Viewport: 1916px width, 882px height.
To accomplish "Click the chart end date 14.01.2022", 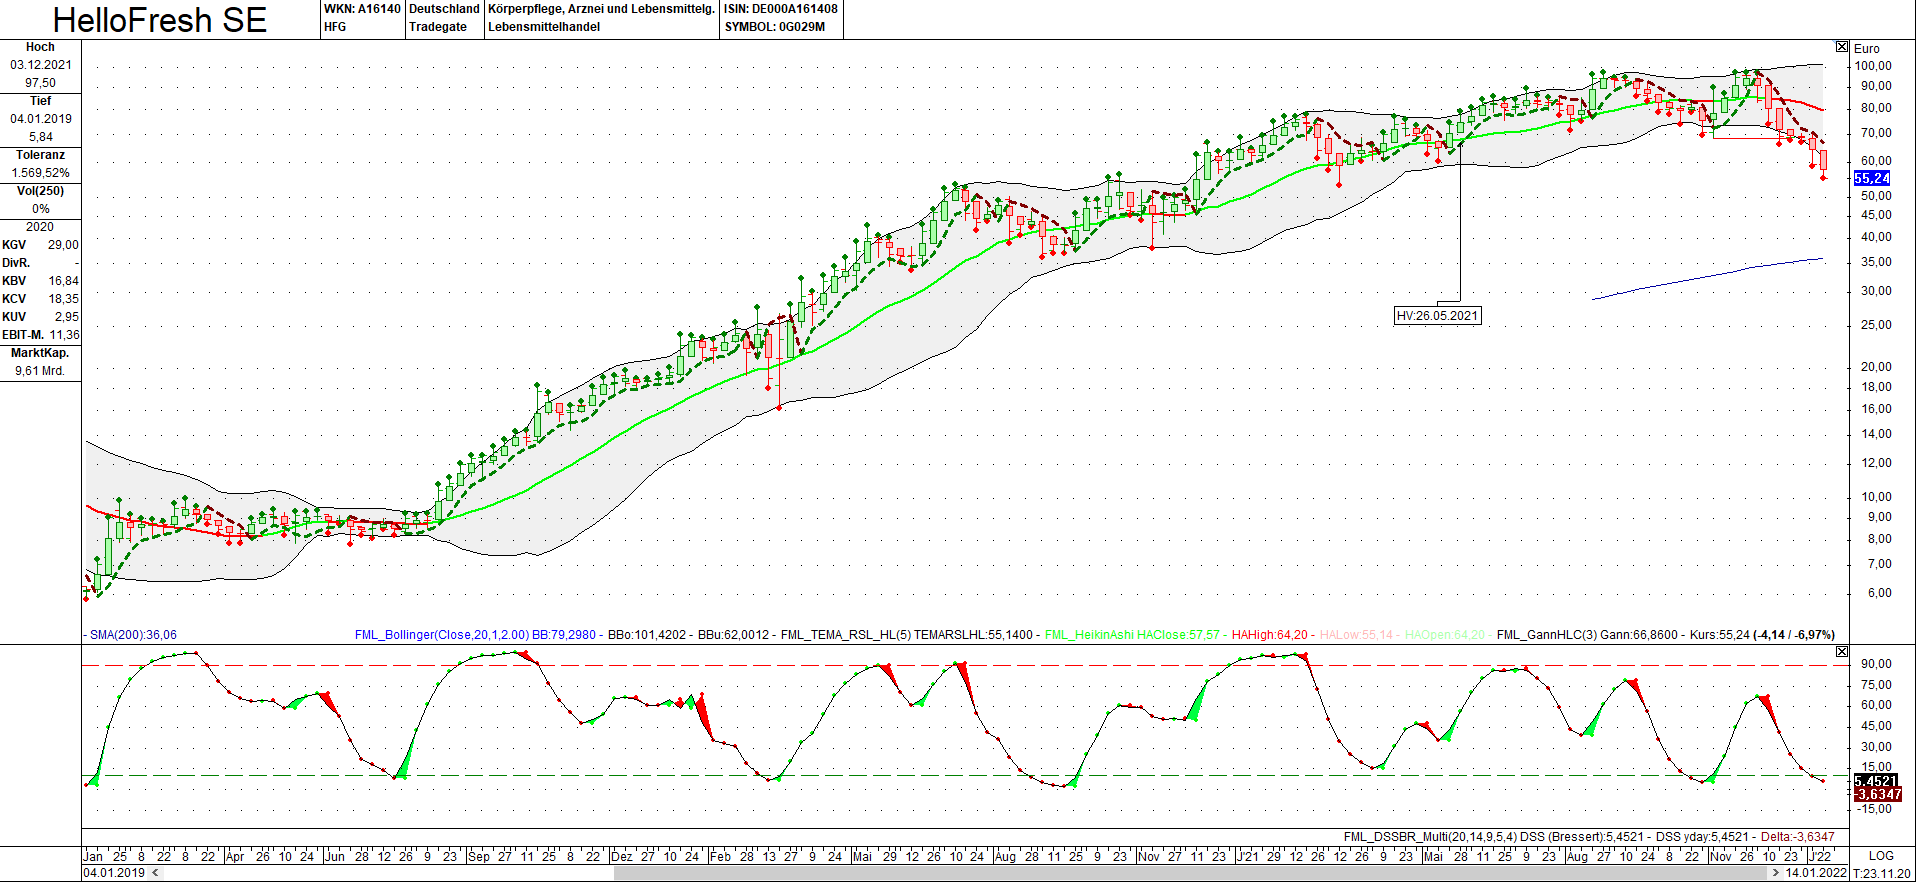I will tap(1816, 873).
